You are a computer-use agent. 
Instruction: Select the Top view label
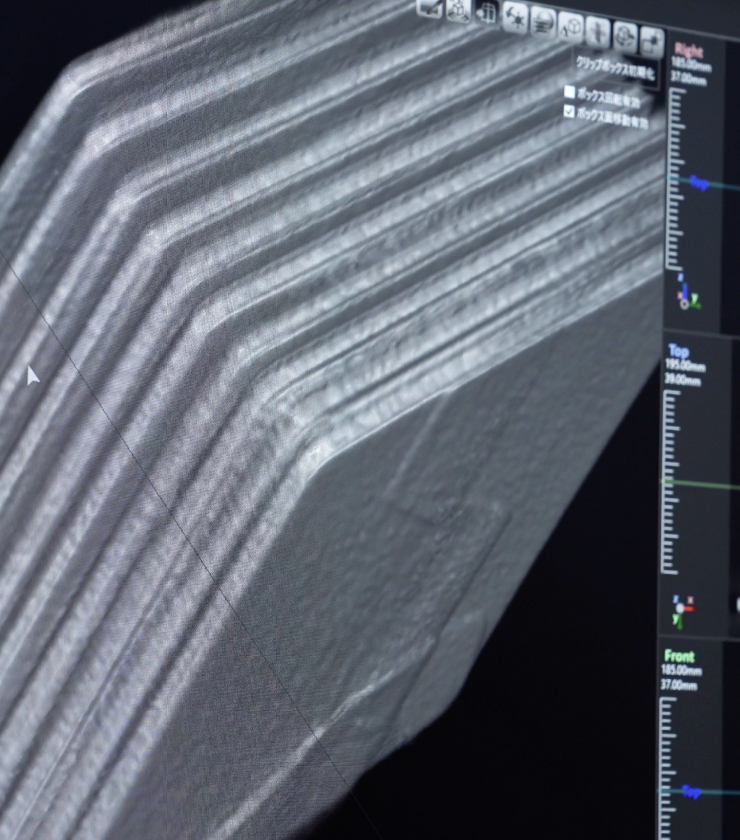(678, 351)
